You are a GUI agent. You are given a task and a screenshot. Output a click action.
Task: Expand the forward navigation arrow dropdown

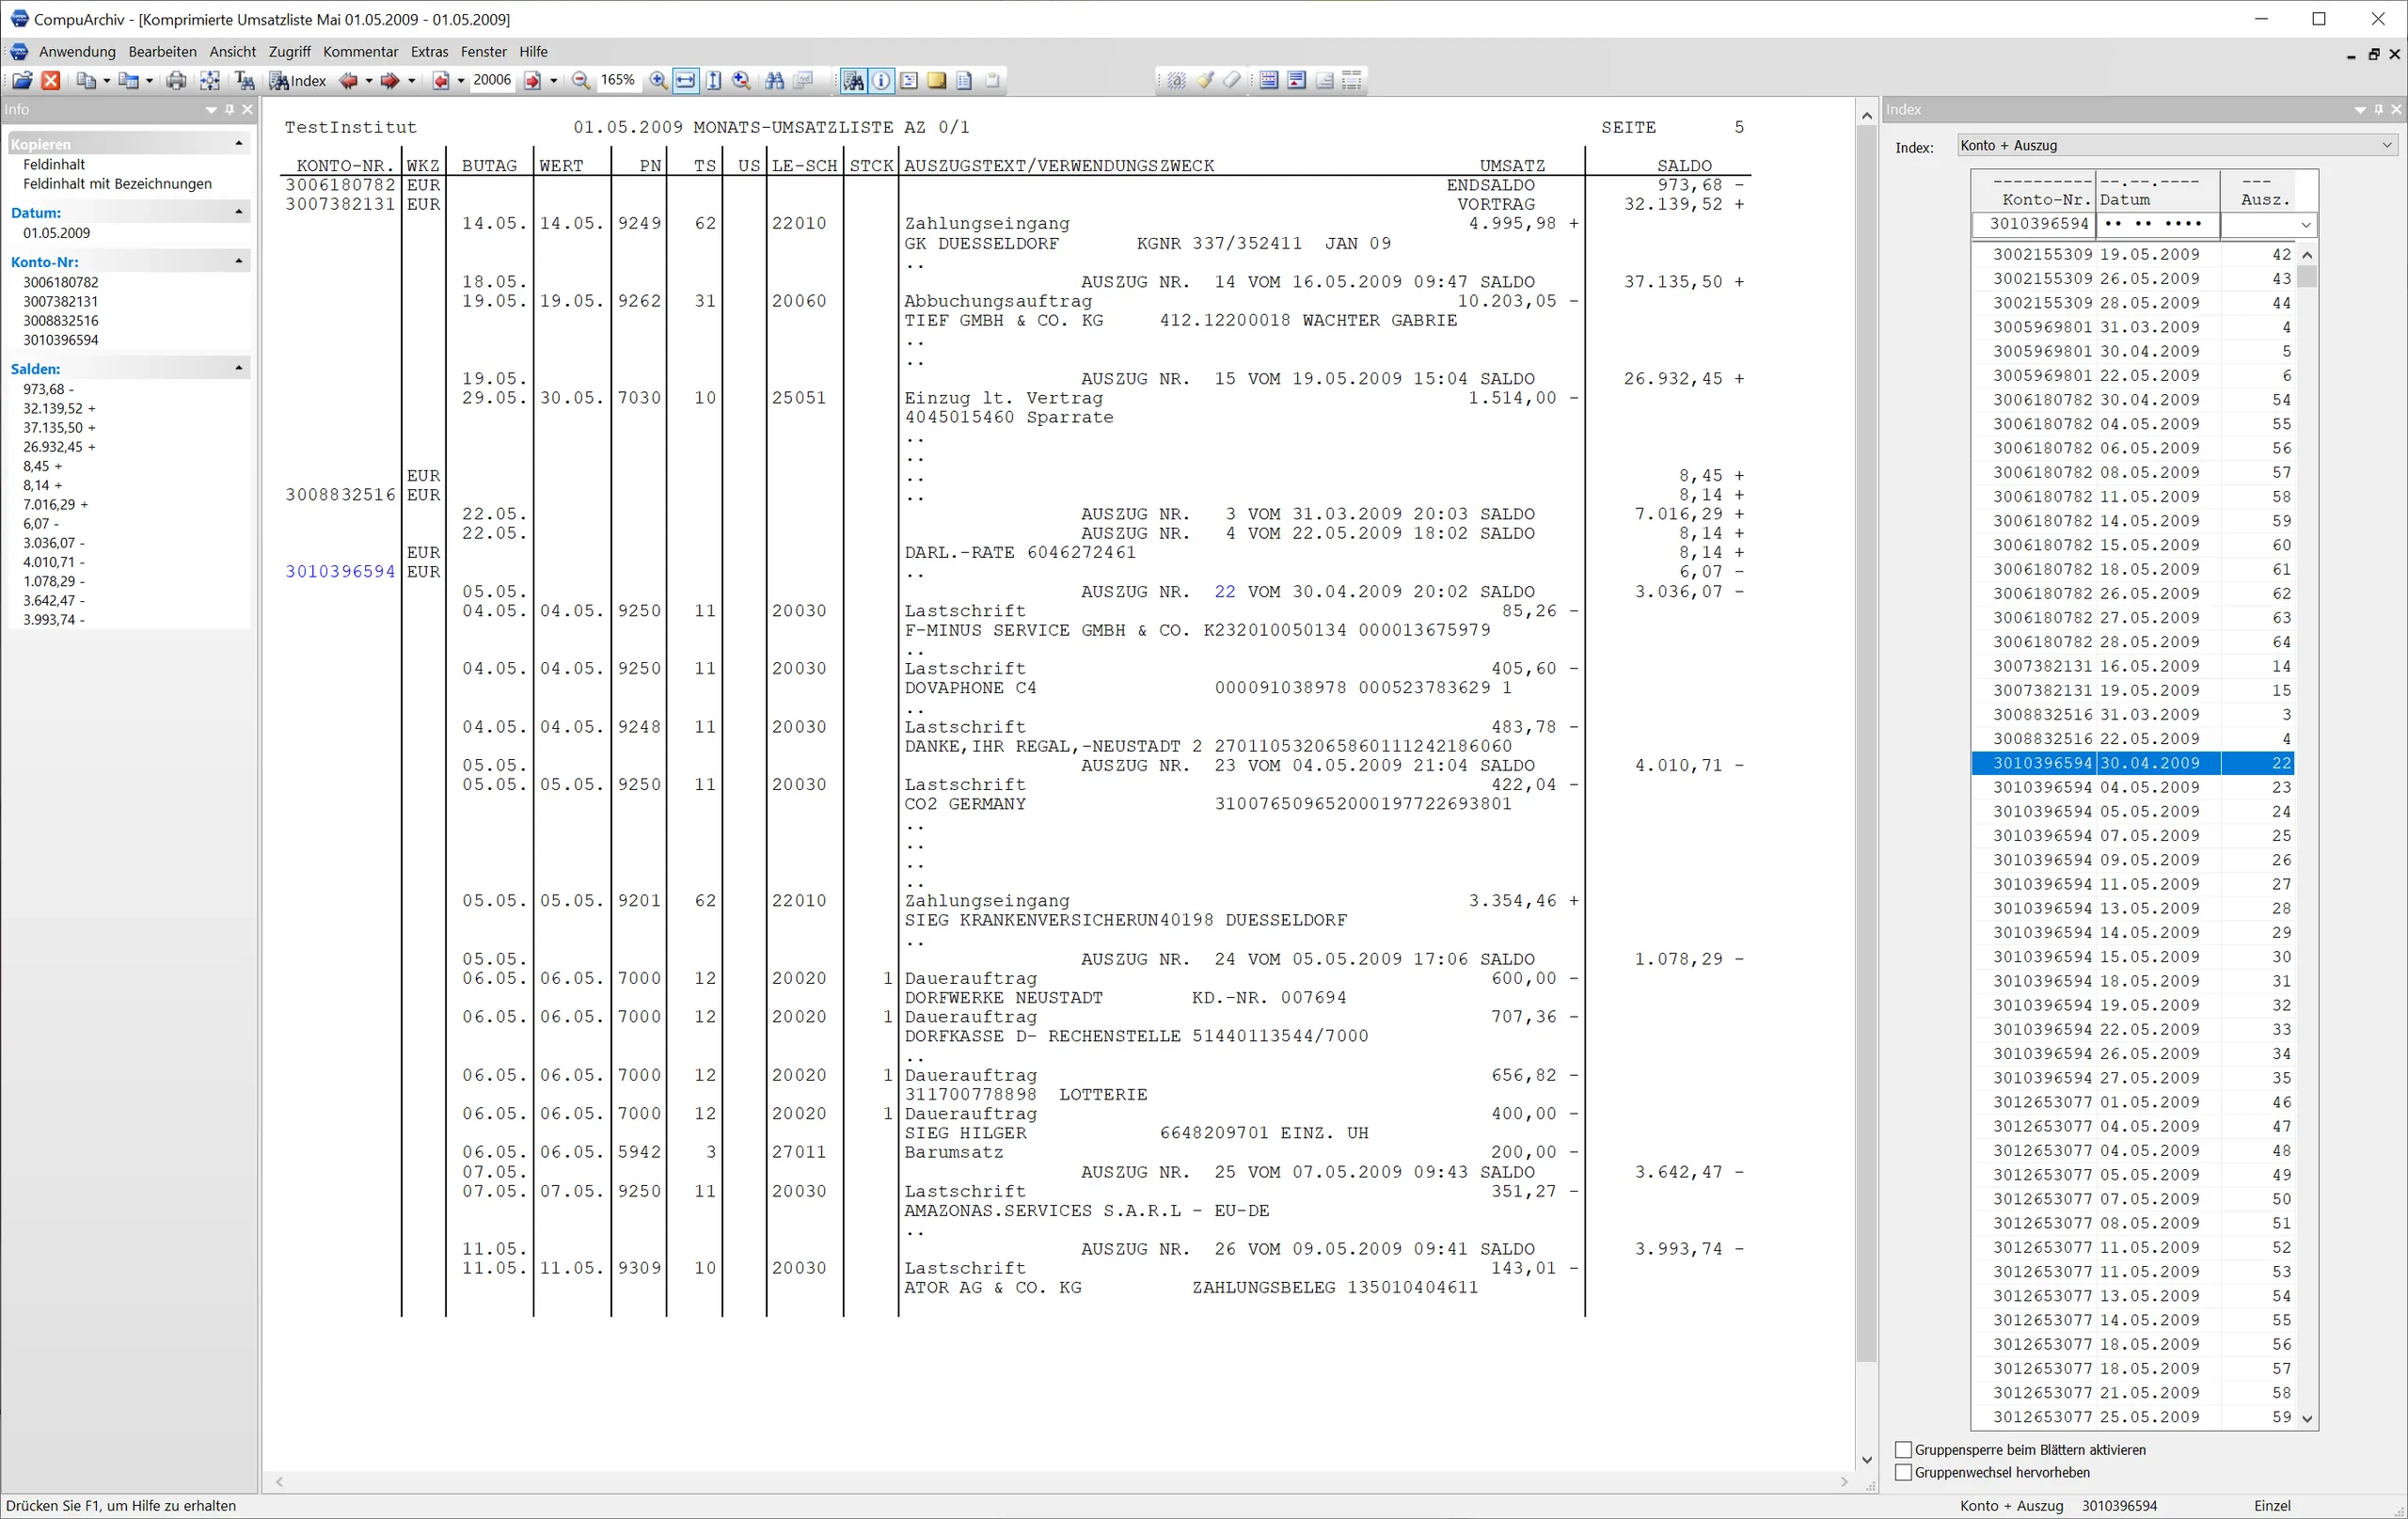(x=411, y=80)
